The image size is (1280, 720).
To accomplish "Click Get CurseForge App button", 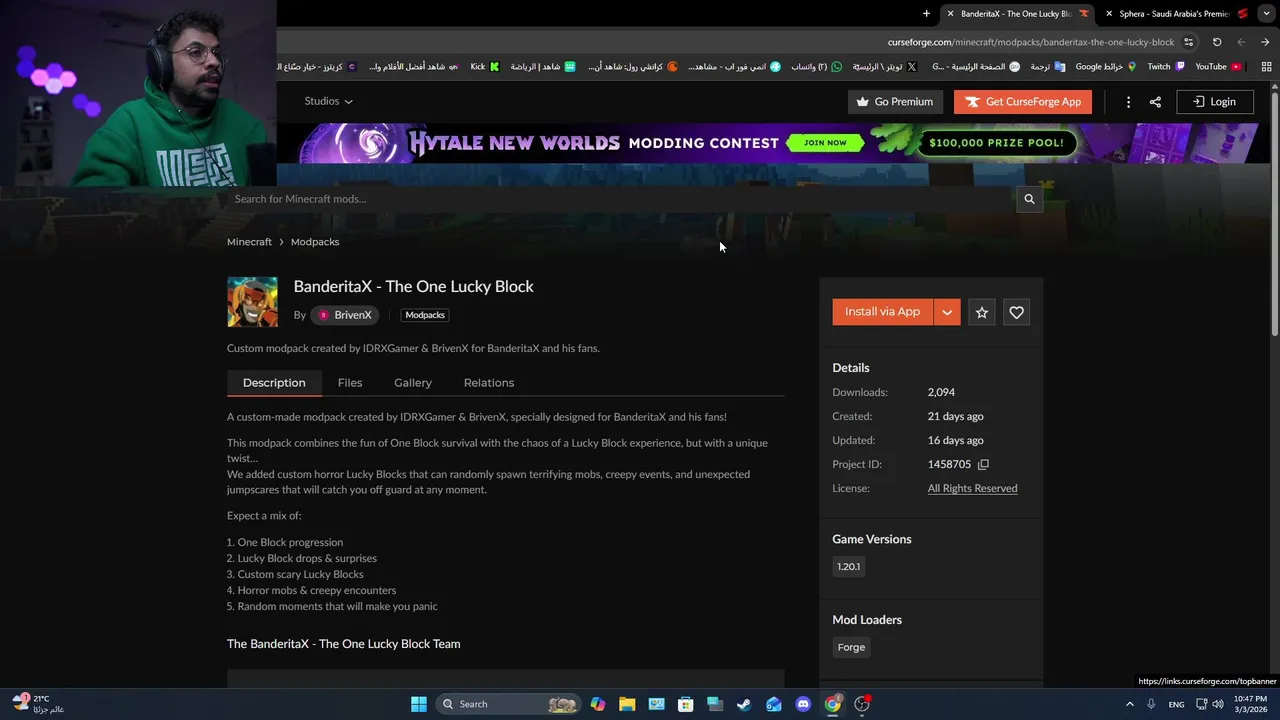I will (x=1023, y=102).
